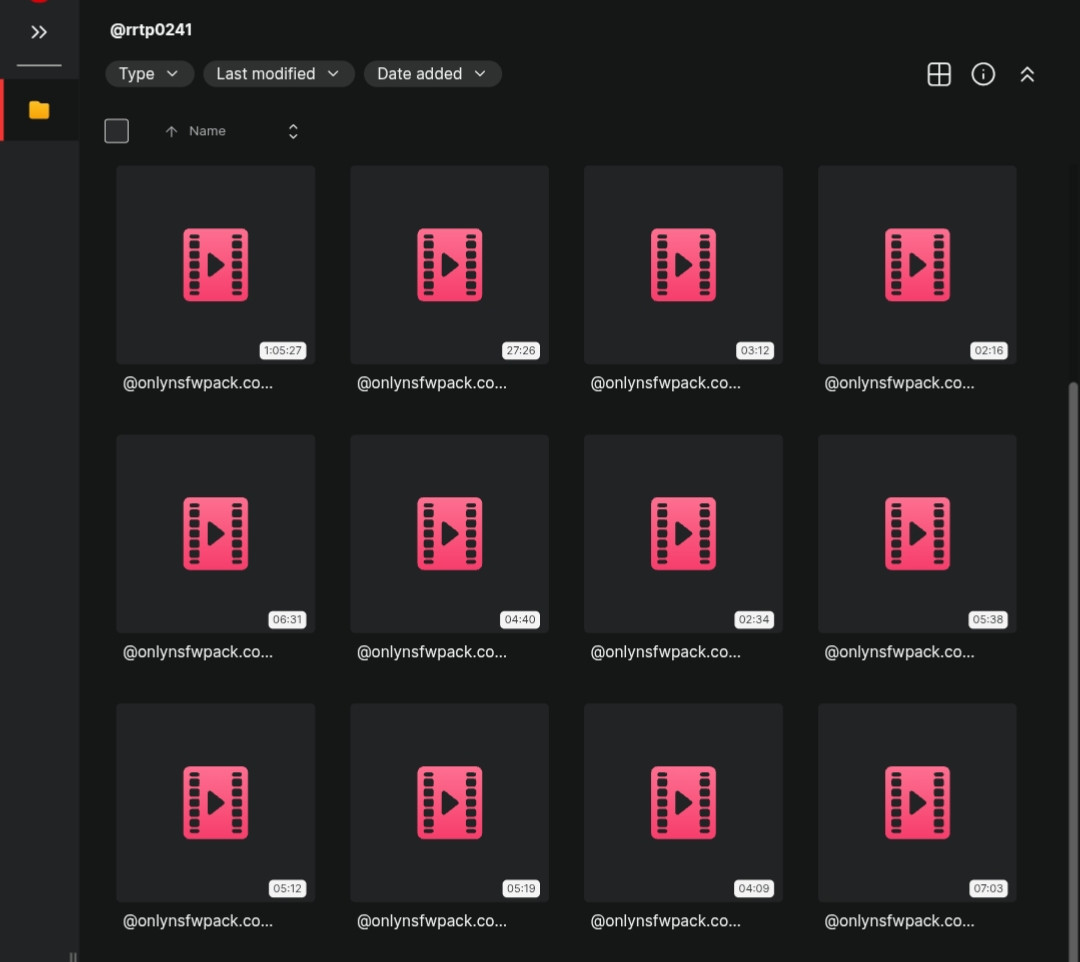The image size is (1080, 962).
Task: Open the yellow folder sidebar icon
Action: point(39,110)
